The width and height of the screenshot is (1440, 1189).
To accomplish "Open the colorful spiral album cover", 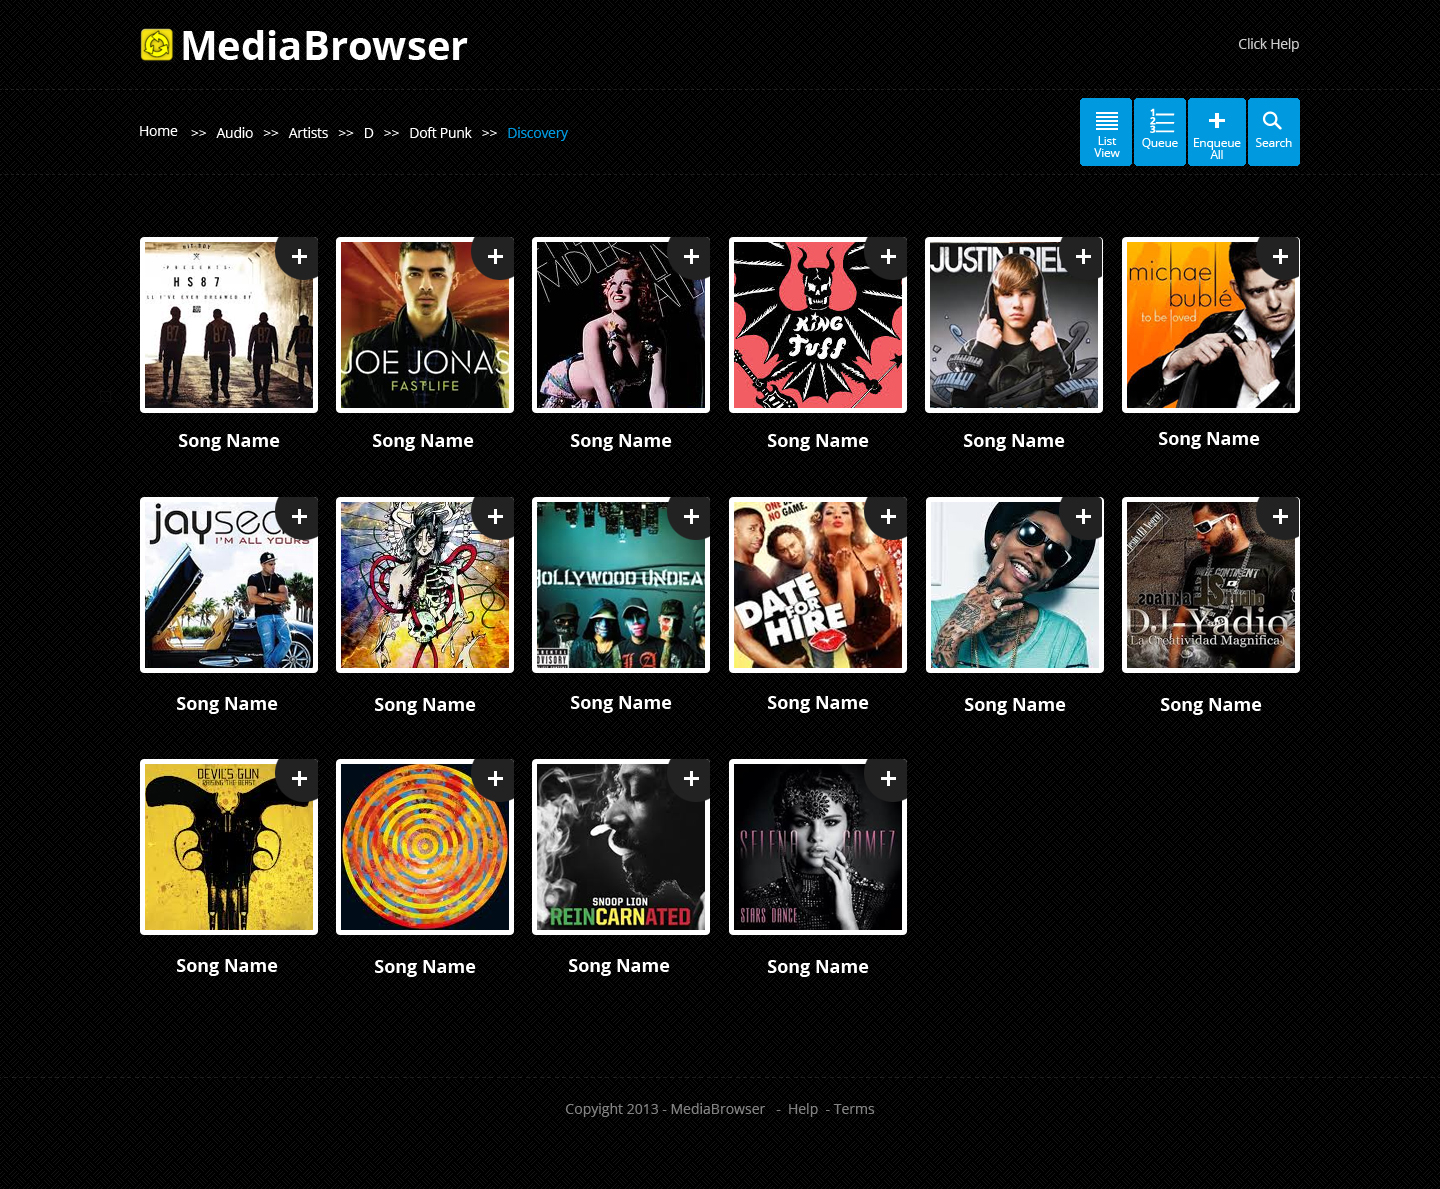I will [x=425, y=847].
